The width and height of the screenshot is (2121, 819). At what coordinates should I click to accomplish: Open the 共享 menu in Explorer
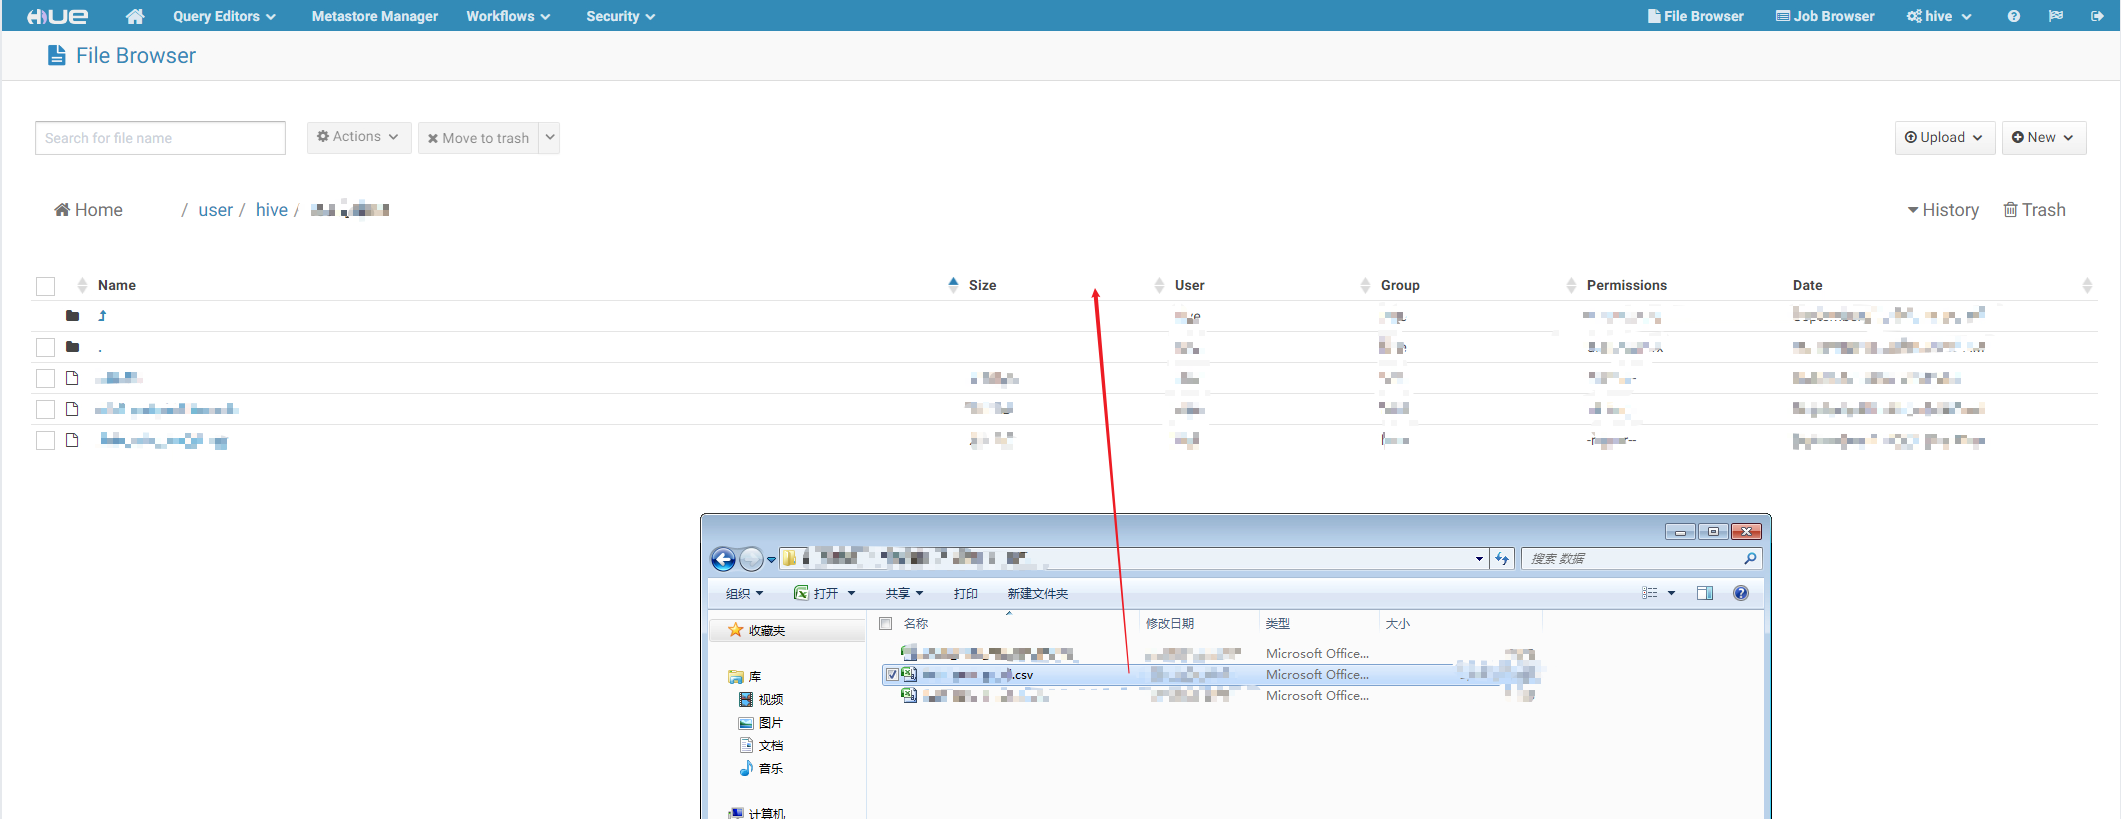(904, 594)
